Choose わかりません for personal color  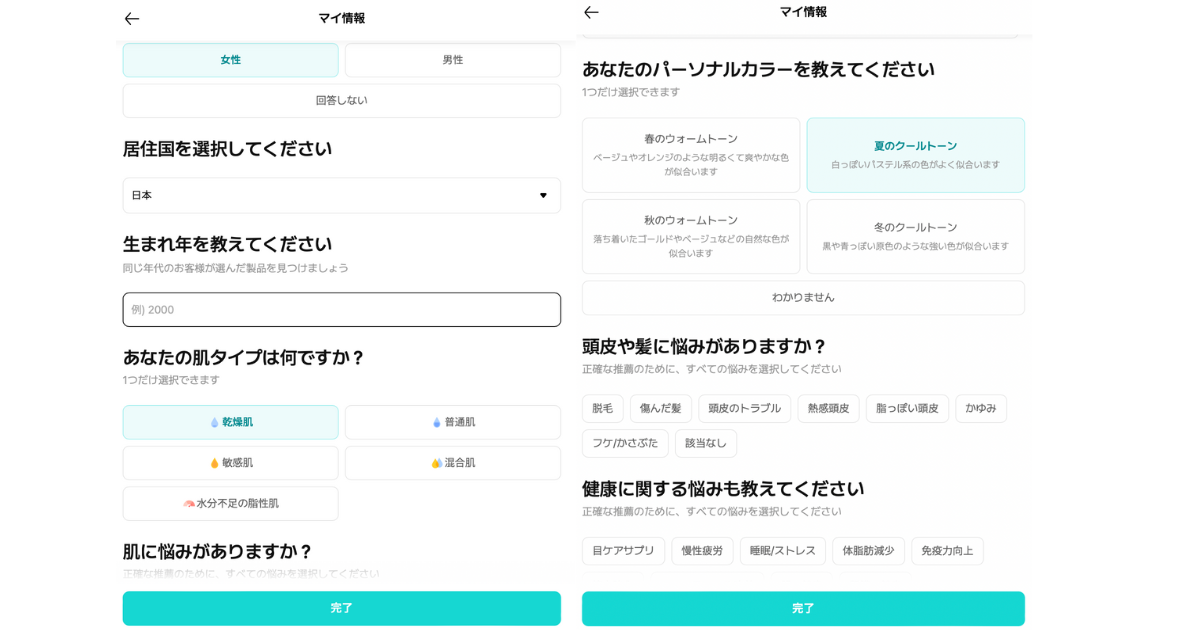point(803,298)
